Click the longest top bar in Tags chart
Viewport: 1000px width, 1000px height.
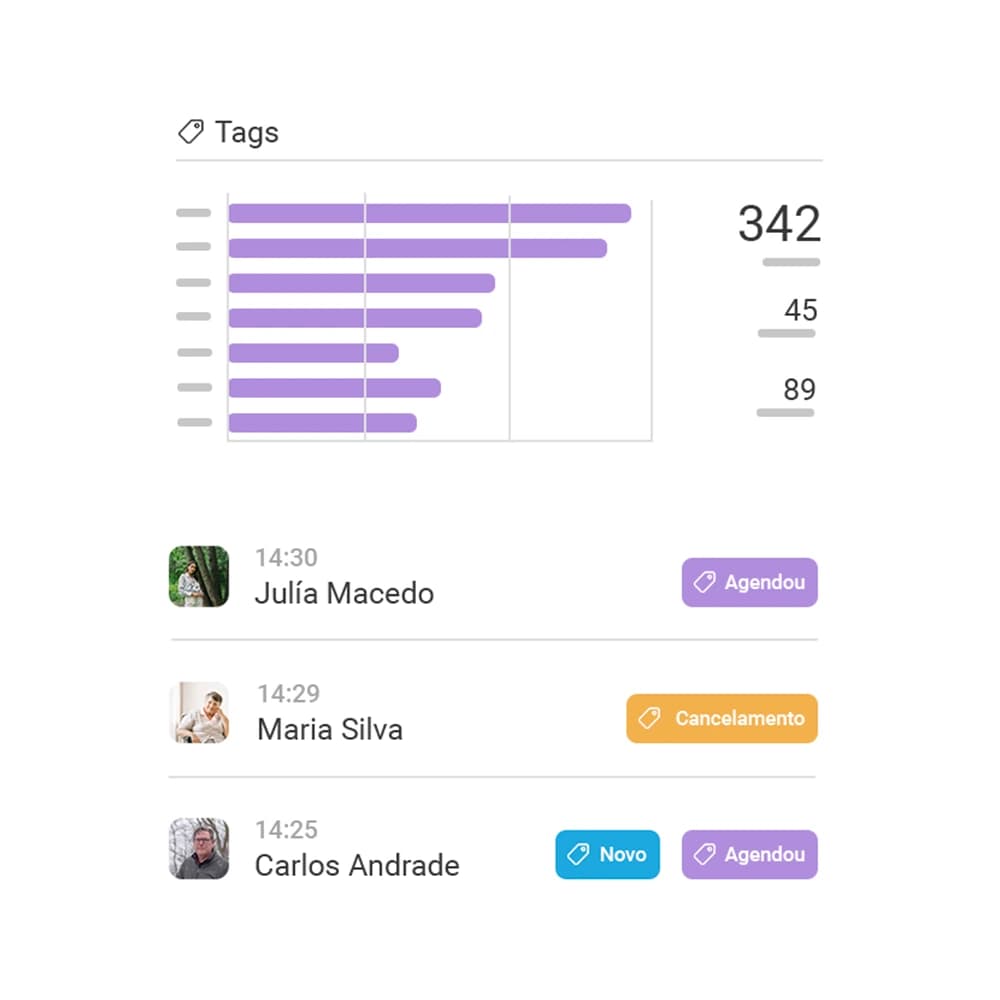point(430,213)
